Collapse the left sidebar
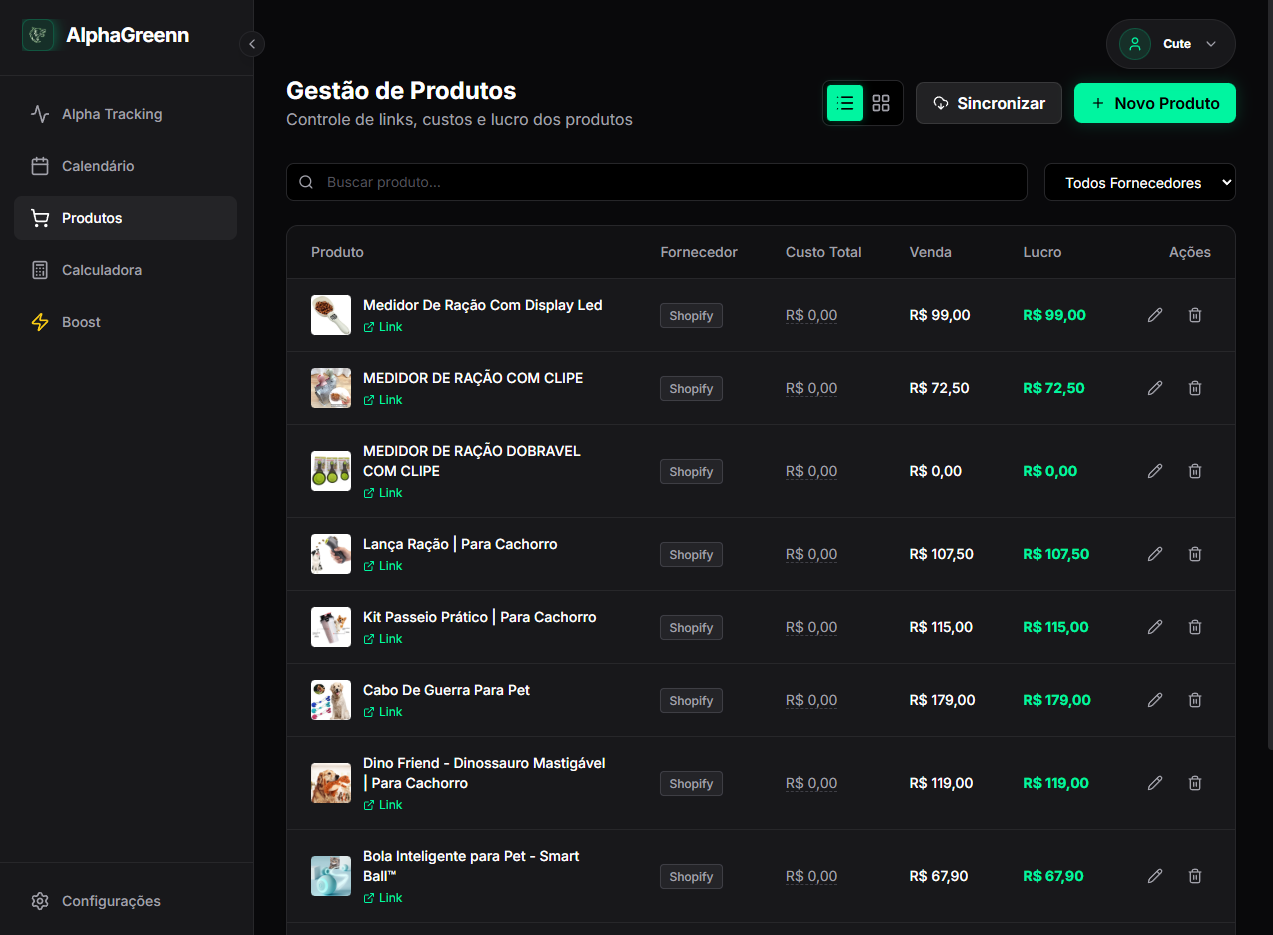 [x=252, y=44]
